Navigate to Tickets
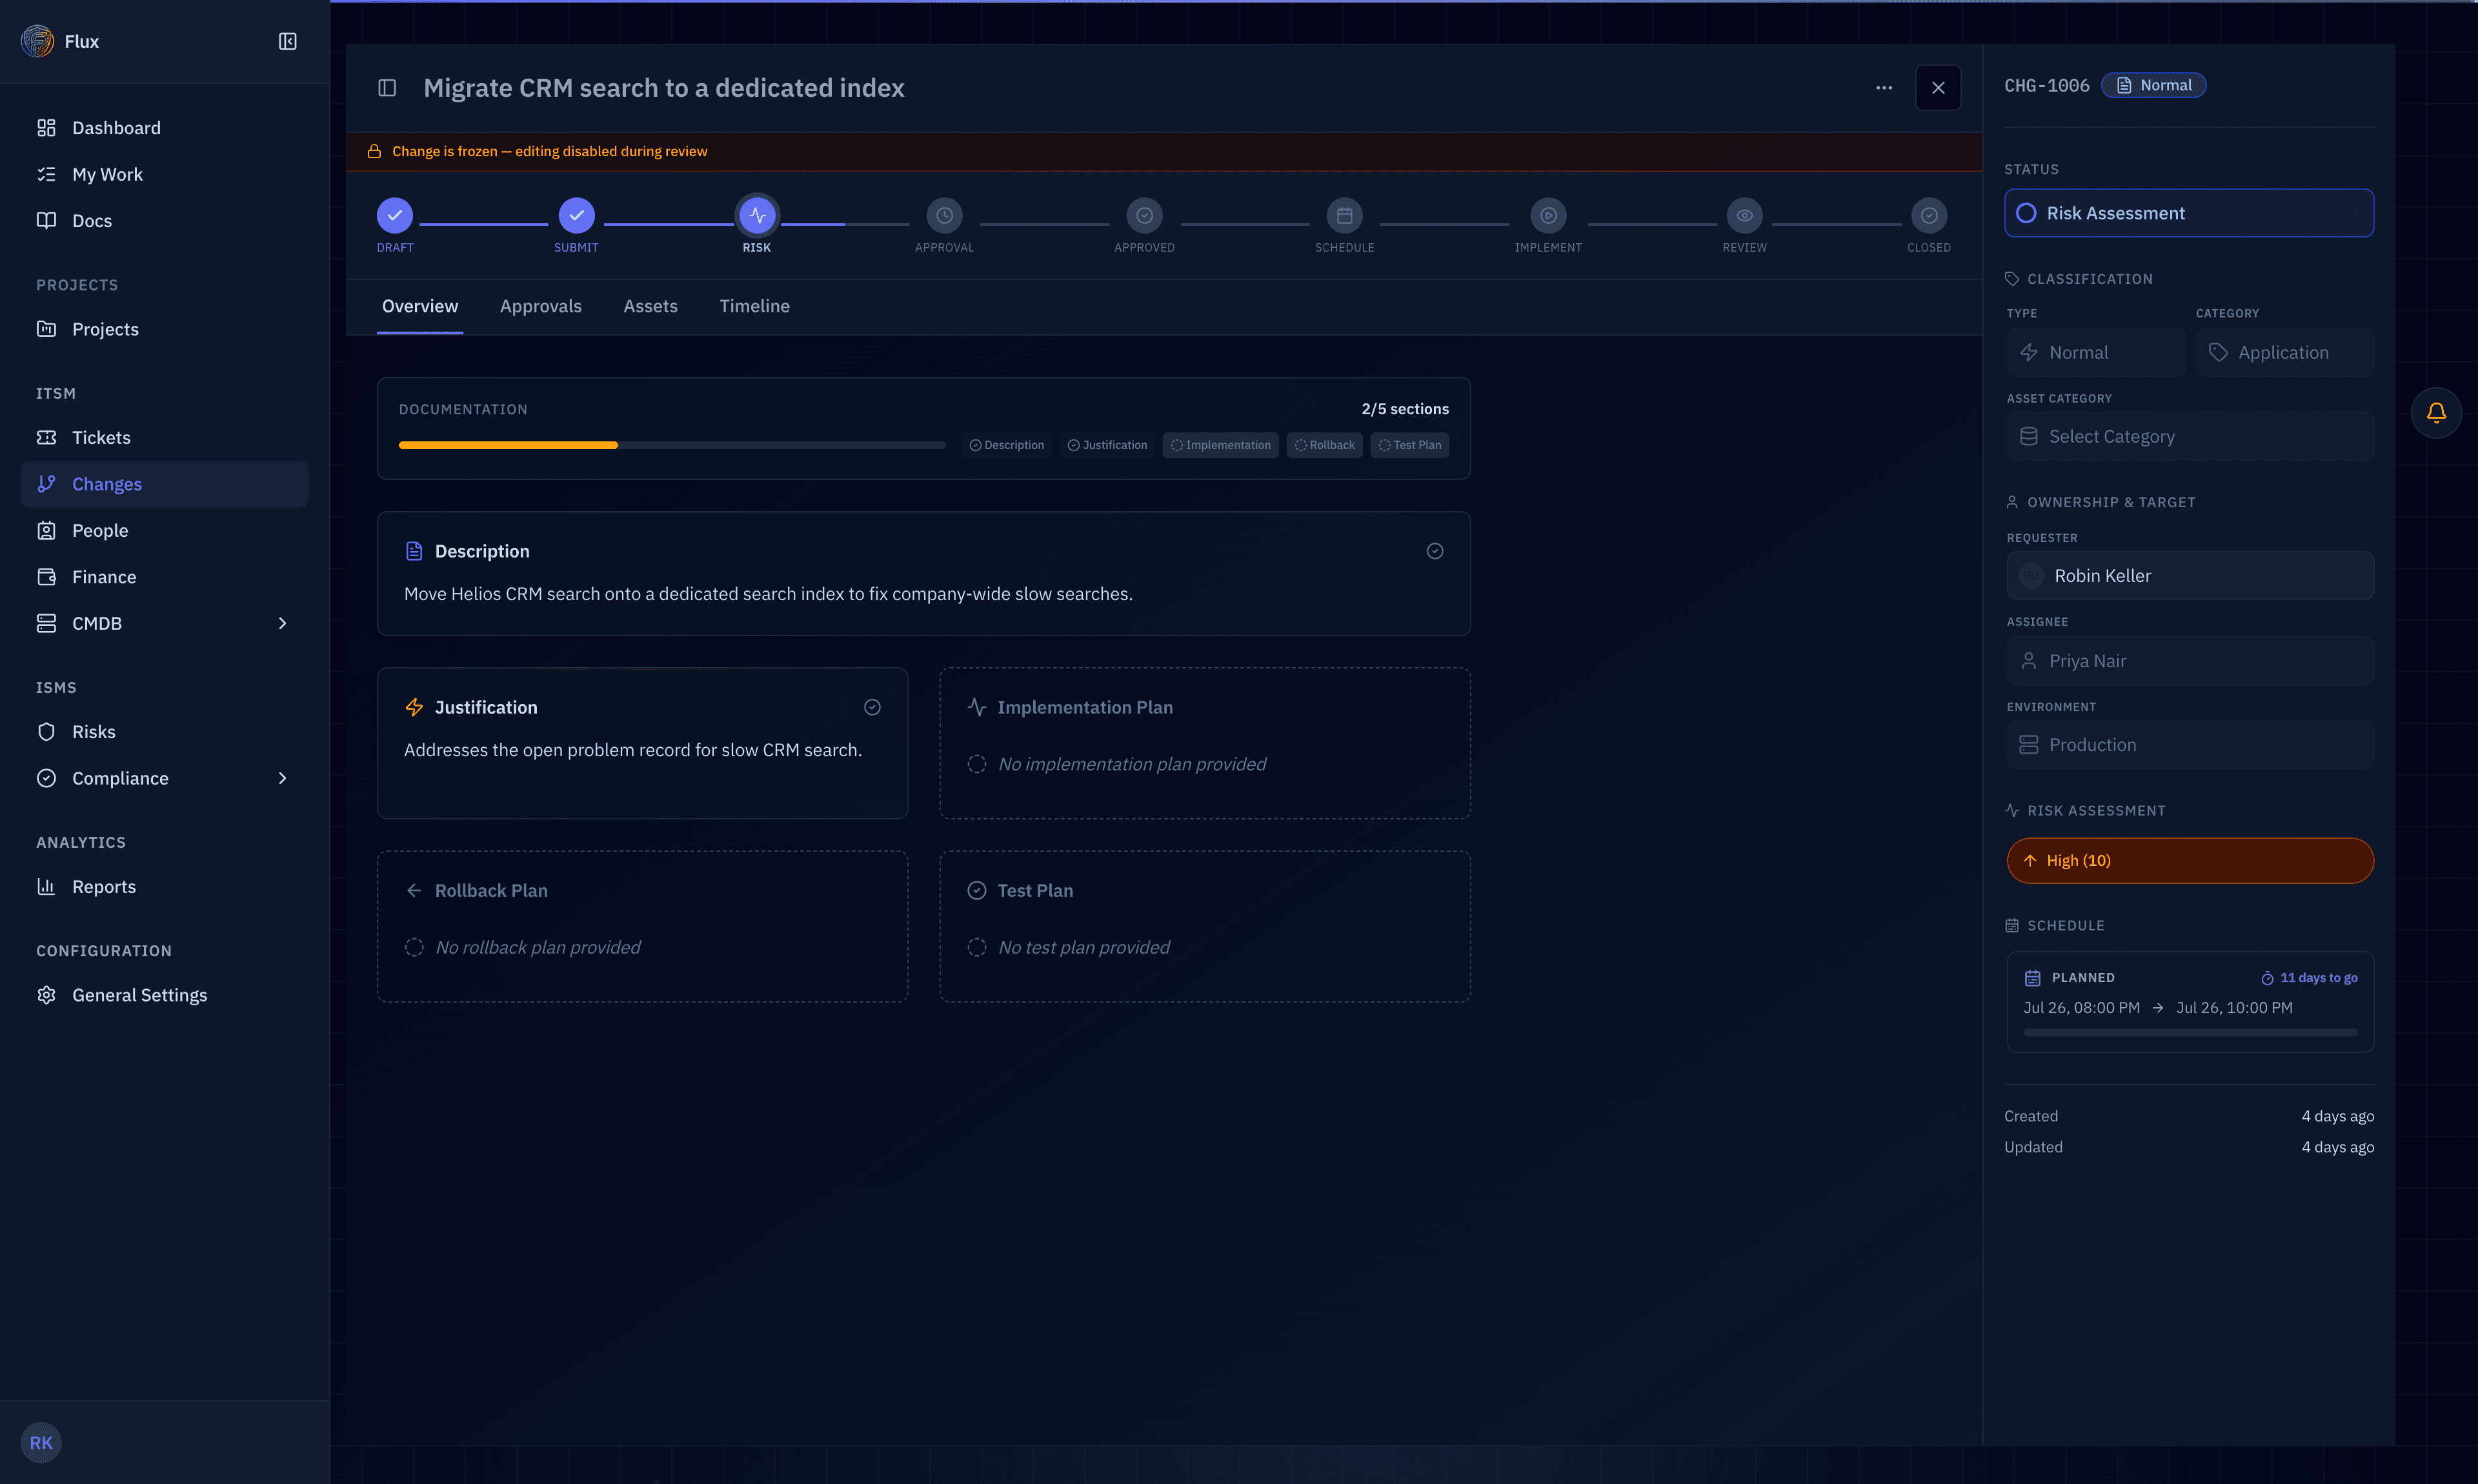 164,437
